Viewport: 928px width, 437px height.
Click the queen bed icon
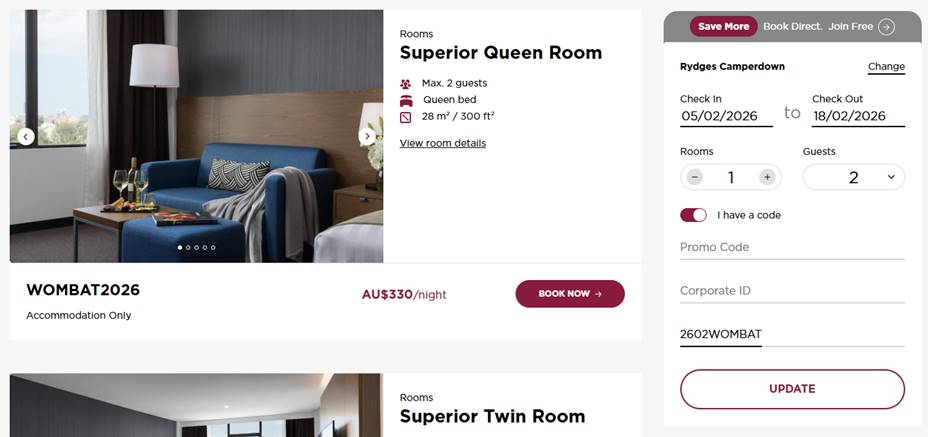tap(406, 101)
